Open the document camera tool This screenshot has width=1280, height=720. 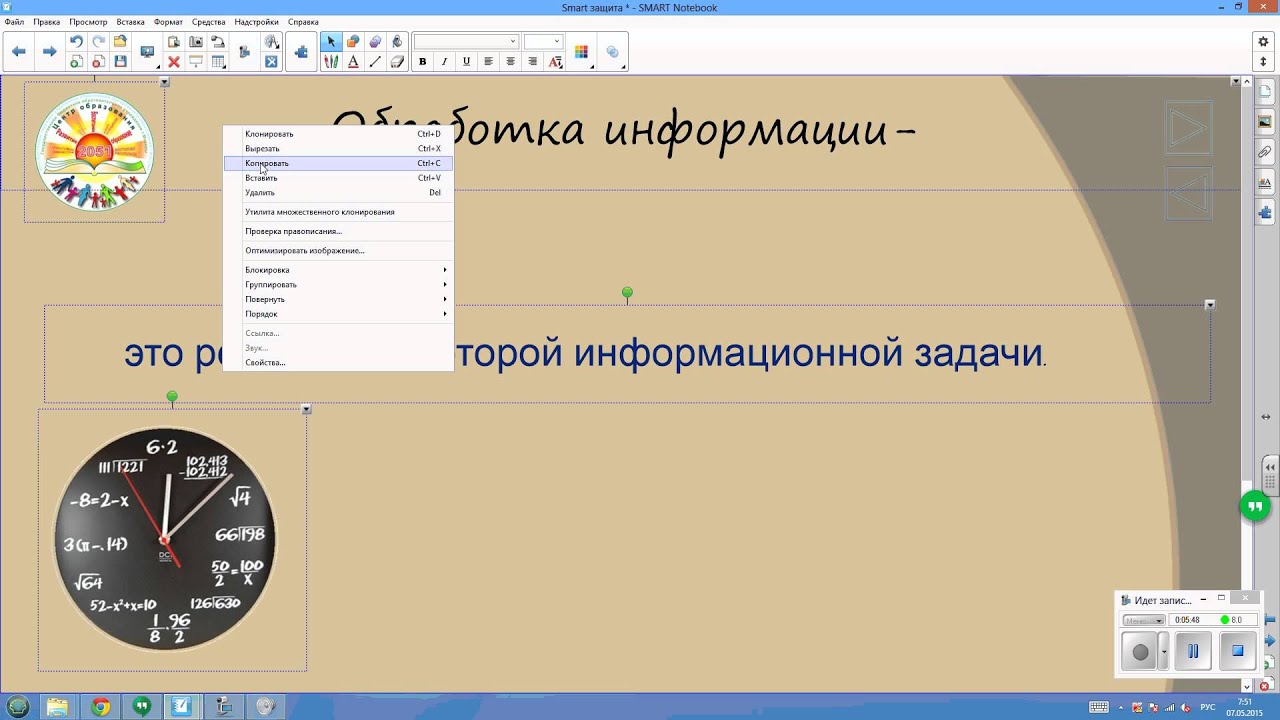218,42
